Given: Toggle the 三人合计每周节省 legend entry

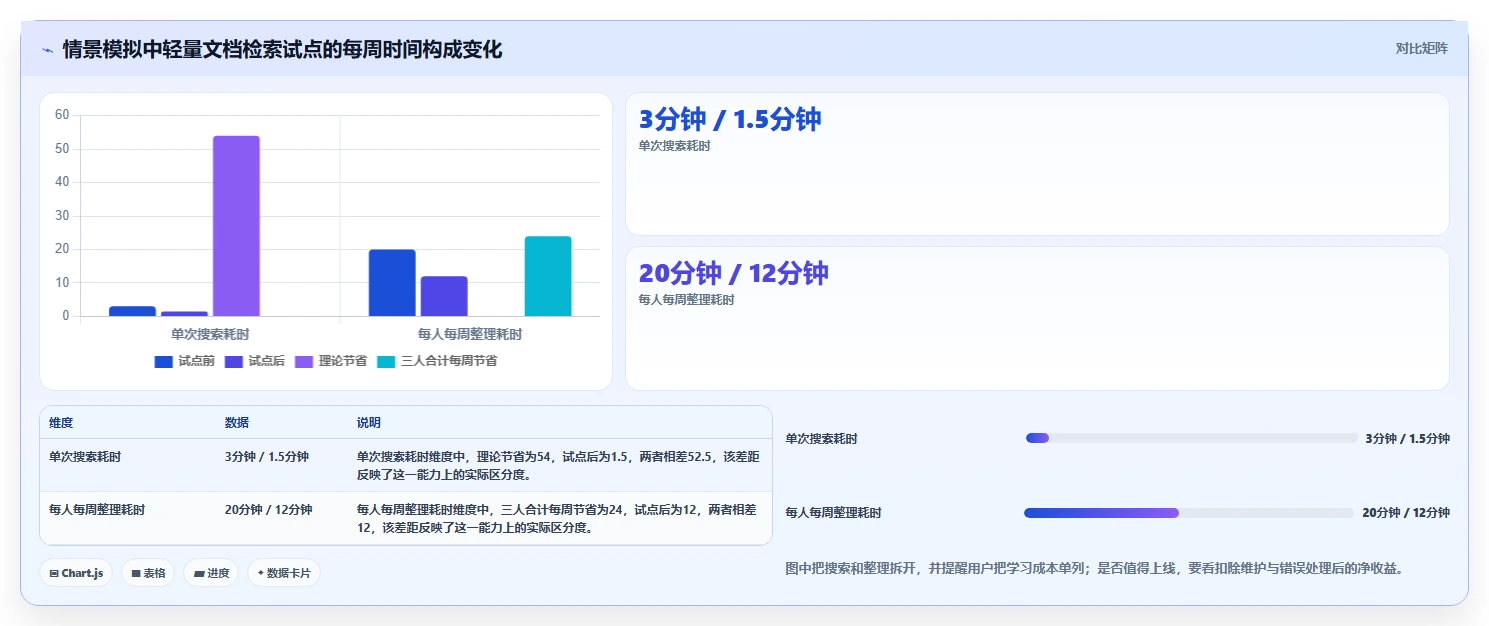Looking at the screenshot, I should pyautogui.click(x=437, y=361).
